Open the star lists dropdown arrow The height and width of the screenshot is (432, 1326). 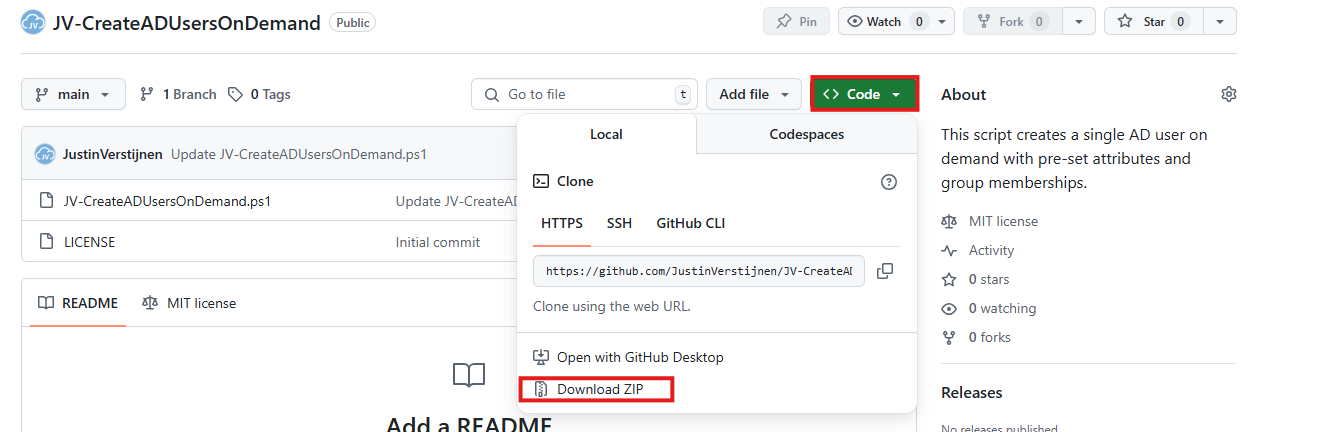click(1220, 21)
